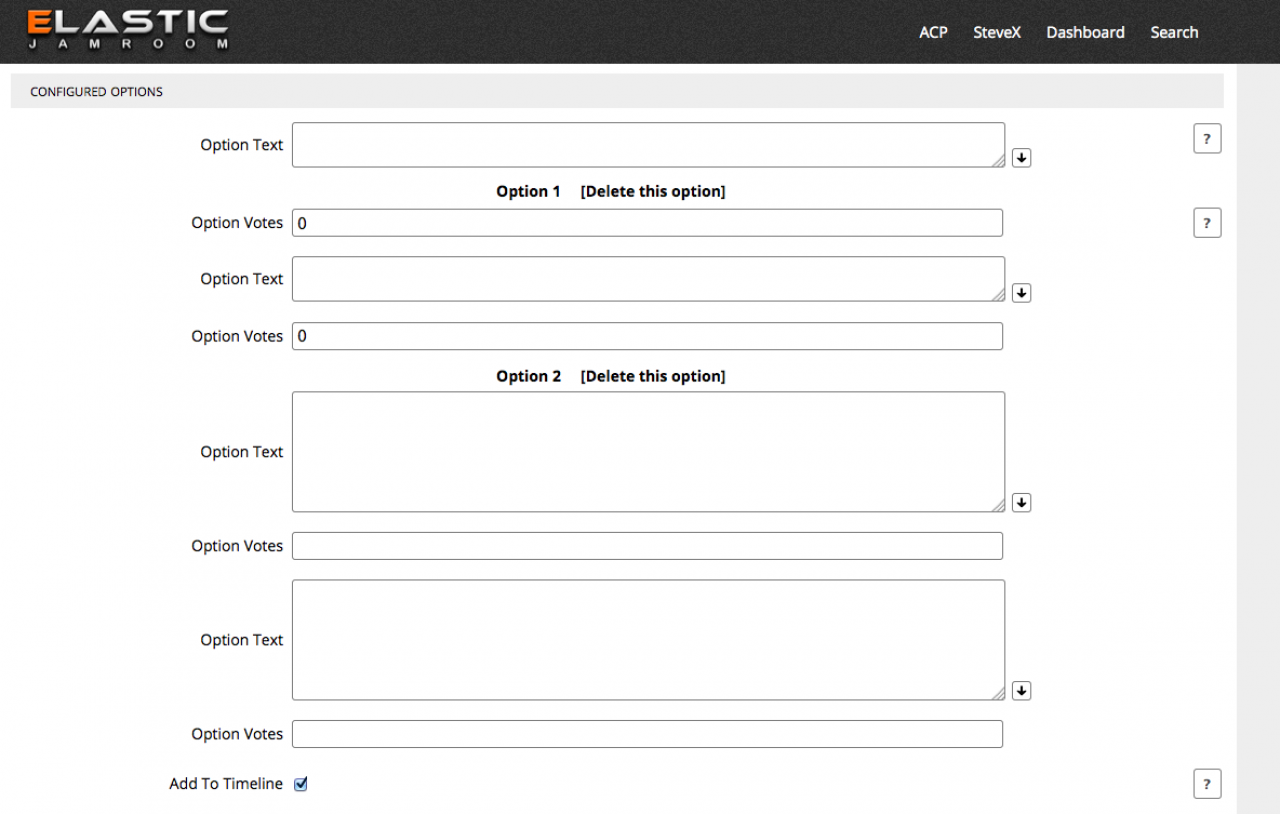Screen dimensions: 1280x814
Task: Uncheck the Add To Timeline checkbox
Action: click(x=301, y=784)
